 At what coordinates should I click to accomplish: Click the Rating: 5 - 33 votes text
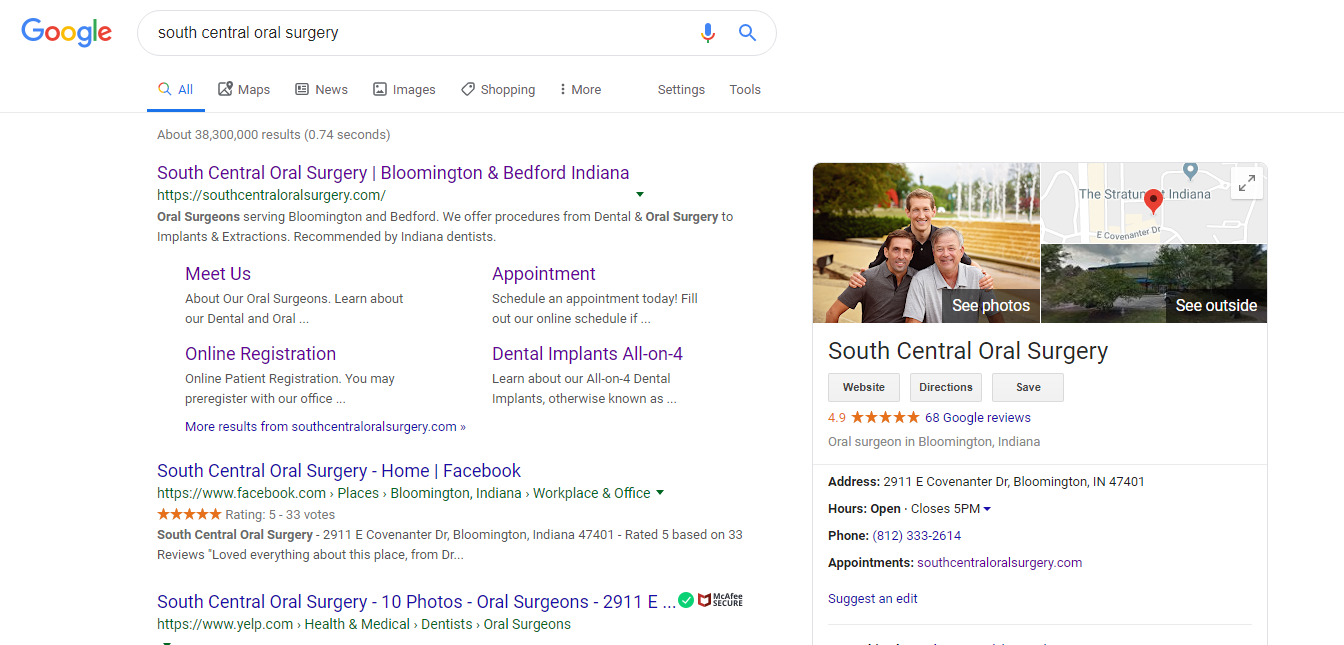280,514
